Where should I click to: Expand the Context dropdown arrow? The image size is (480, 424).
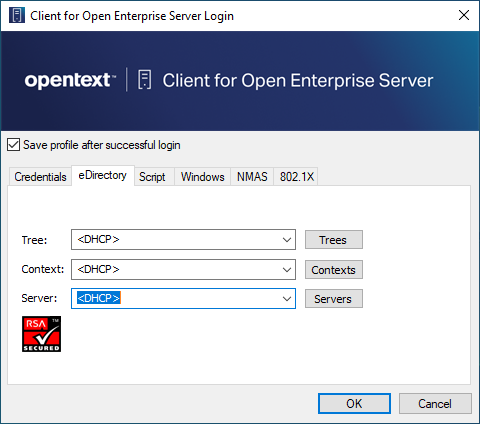tap(287, 270)
